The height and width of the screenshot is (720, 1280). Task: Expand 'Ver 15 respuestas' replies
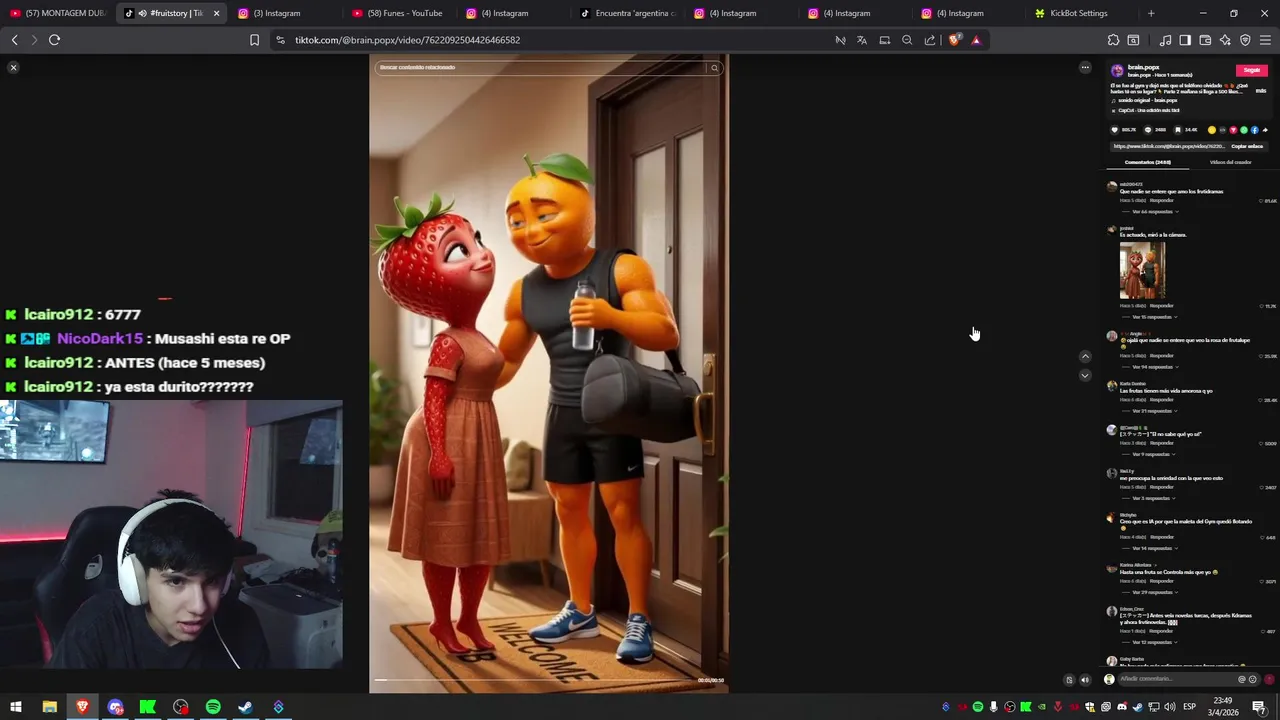coord(1152,317)
